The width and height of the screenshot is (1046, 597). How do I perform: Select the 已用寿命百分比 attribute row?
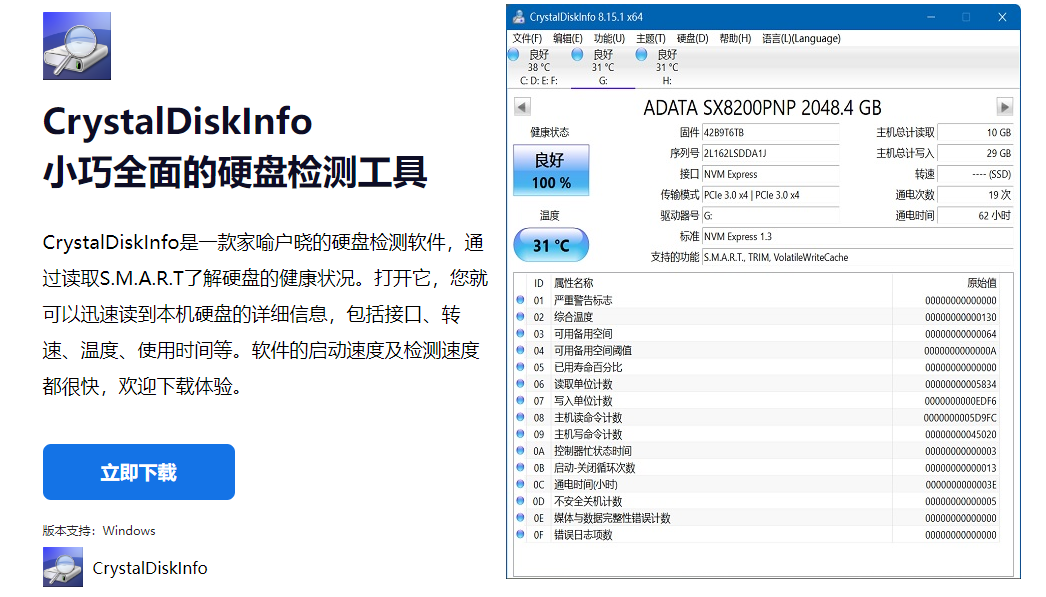756,367
